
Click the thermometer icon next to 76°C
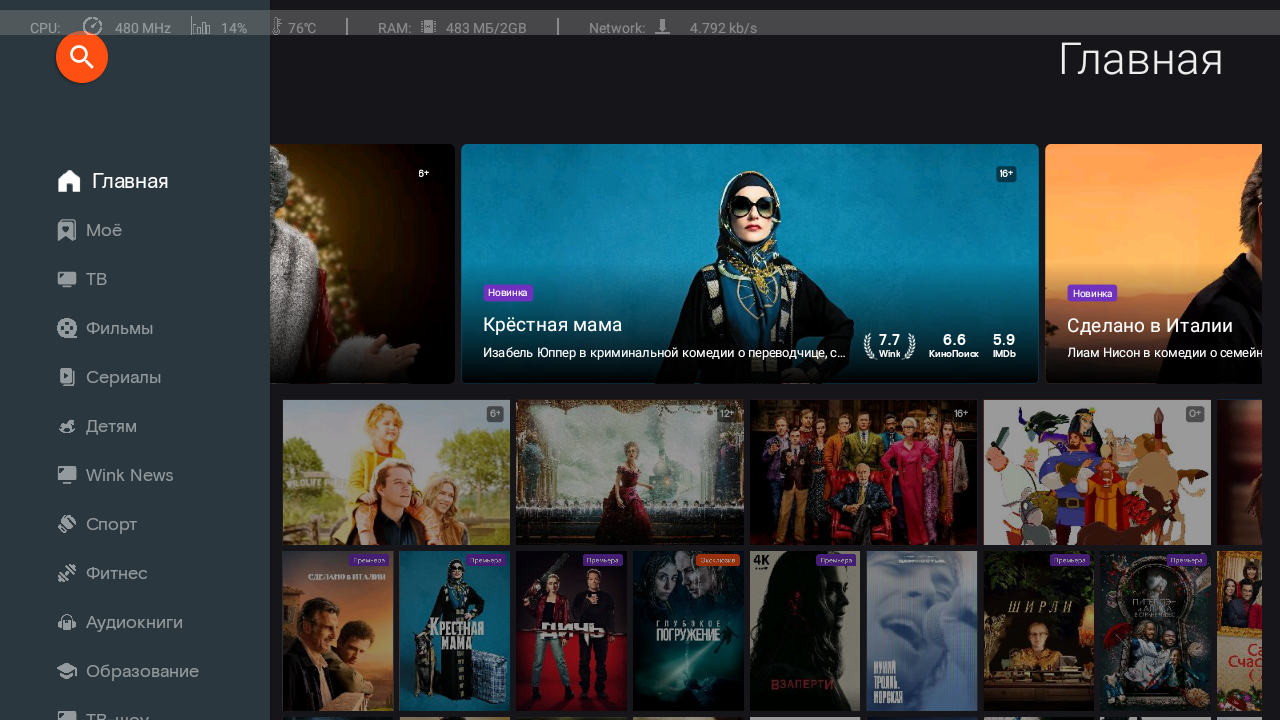[276, 27]
